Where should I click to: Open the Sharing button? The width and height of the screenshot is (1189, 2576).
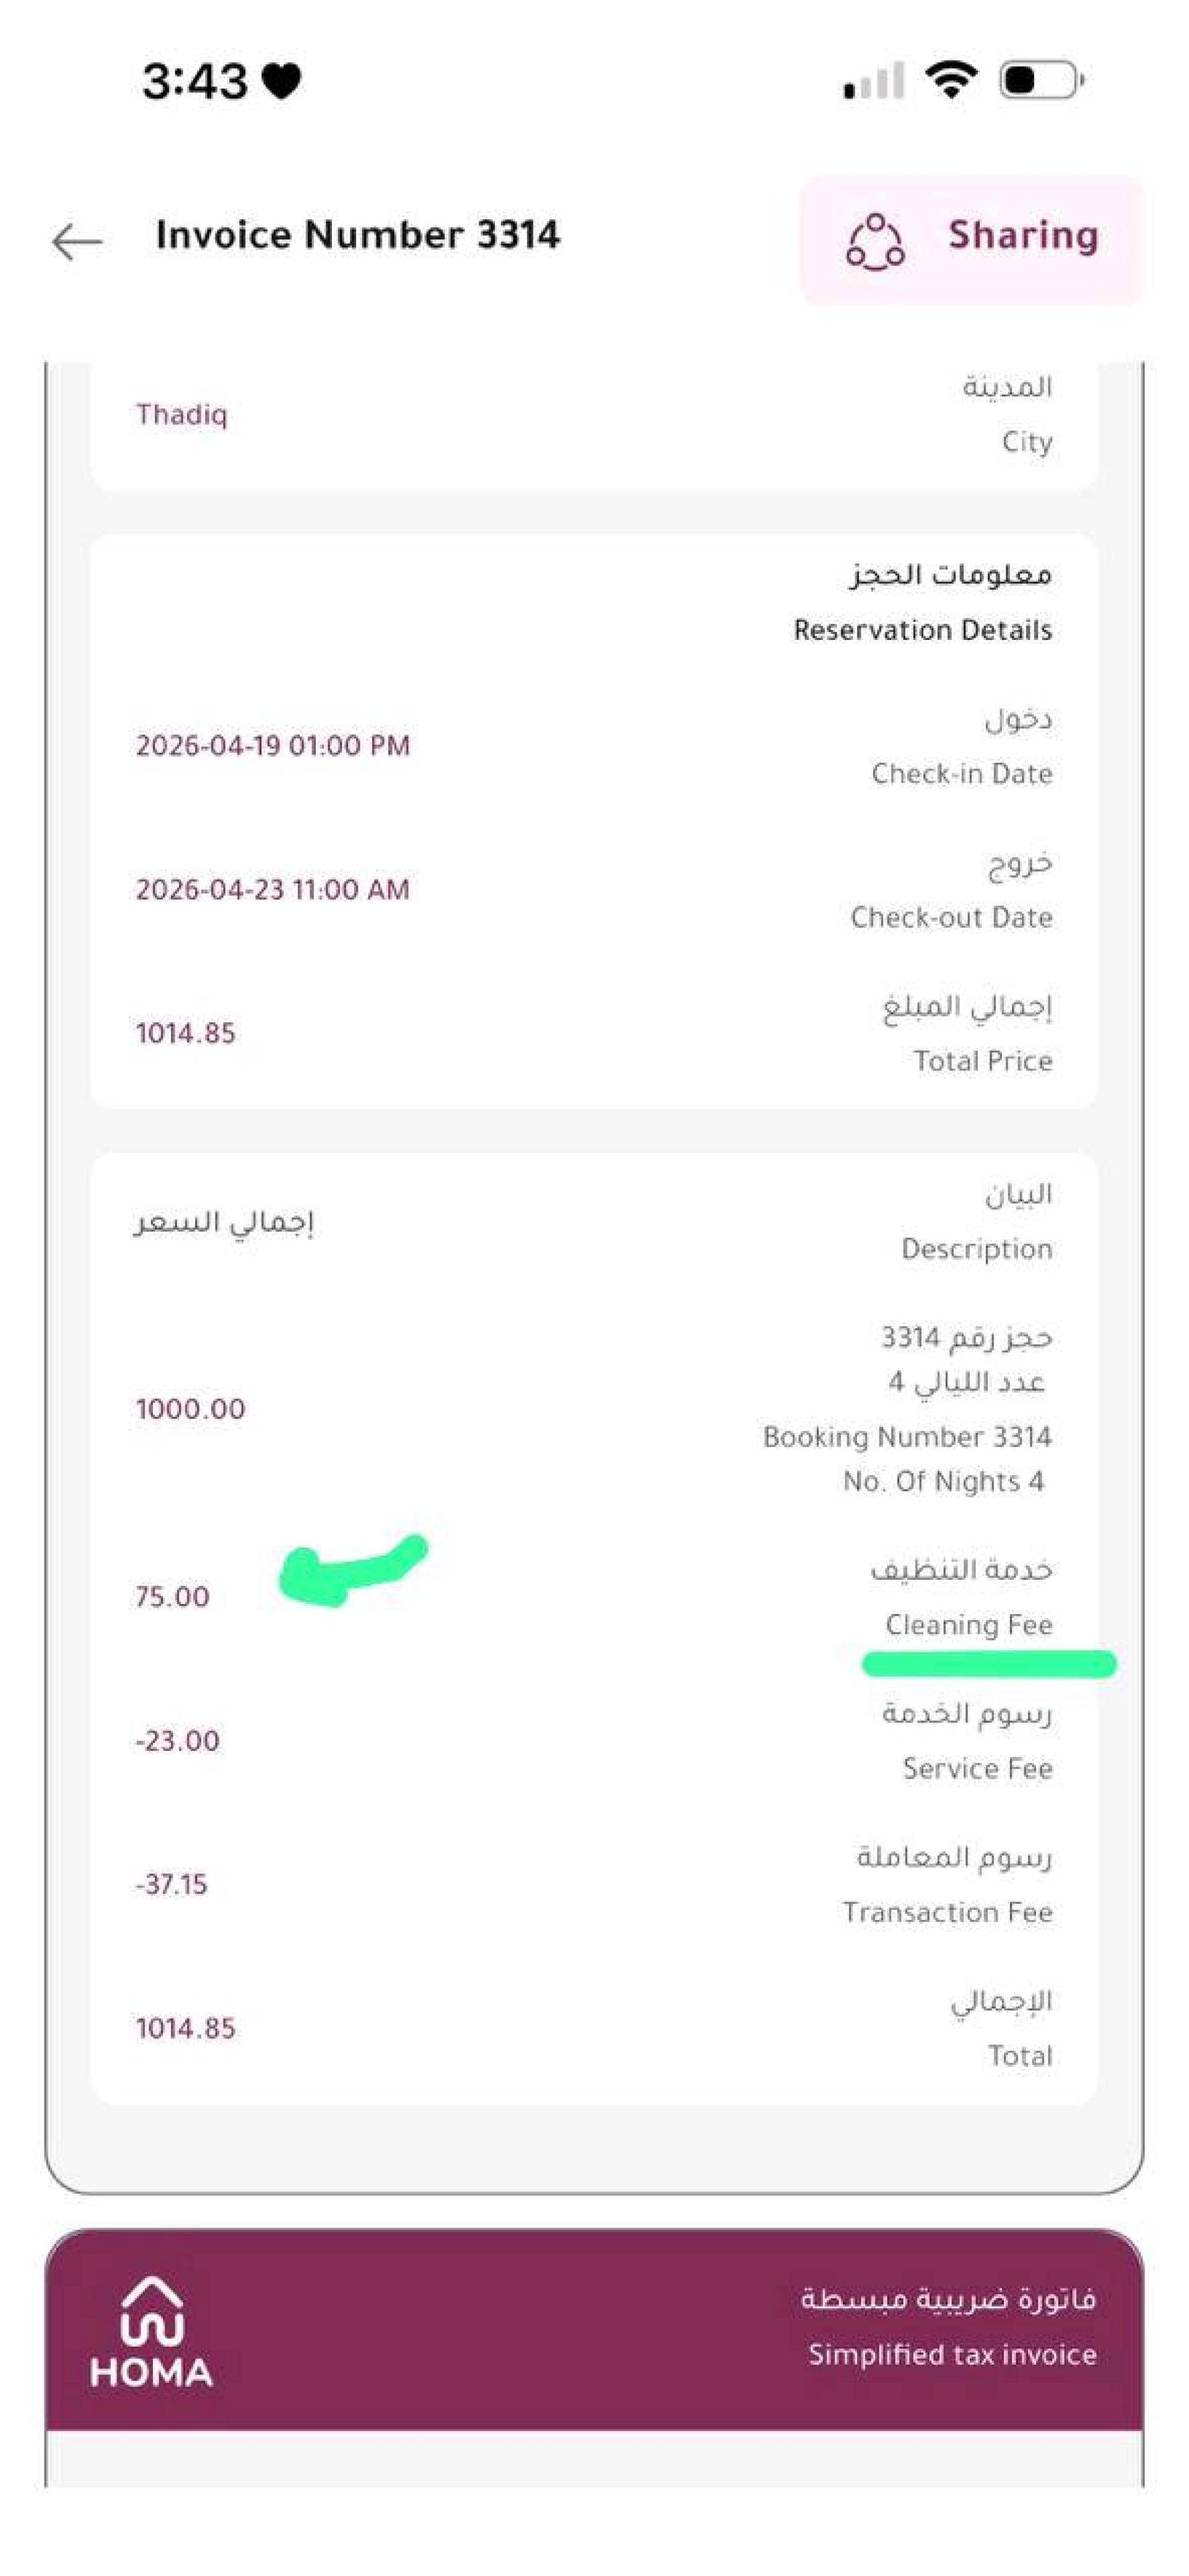click(970, 240)
